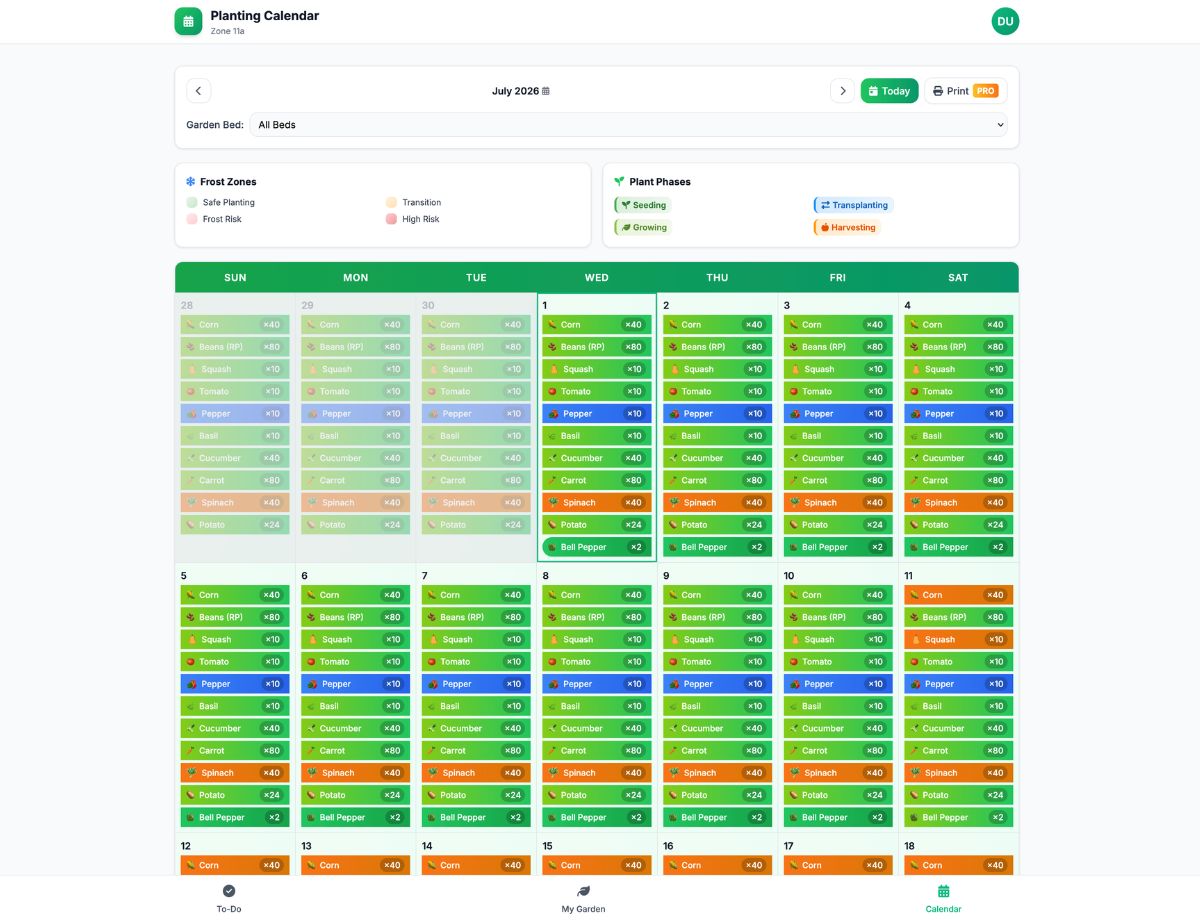The image size is (1200, 920).
Task: Click the To-Do checkmark icon
Action: pos(229,891)
